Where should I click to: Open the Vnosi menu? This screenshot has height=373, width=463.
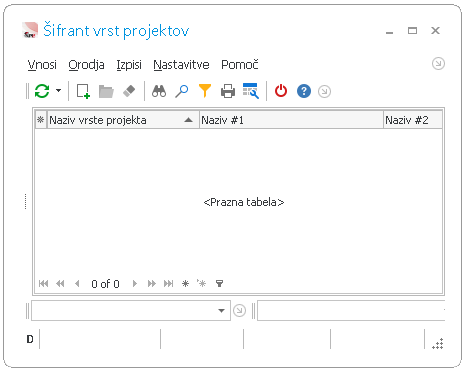click(x=42, y=64)
